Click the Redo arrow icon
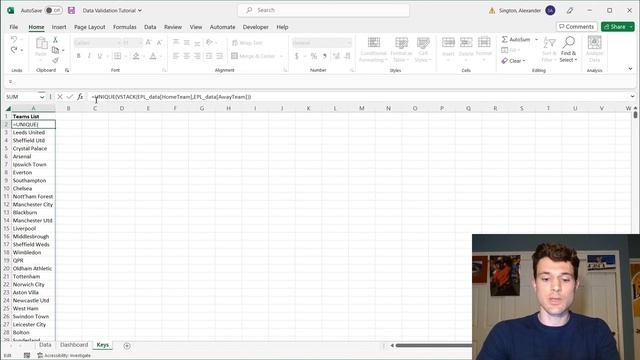640x360 pixels. click(14, 50)
